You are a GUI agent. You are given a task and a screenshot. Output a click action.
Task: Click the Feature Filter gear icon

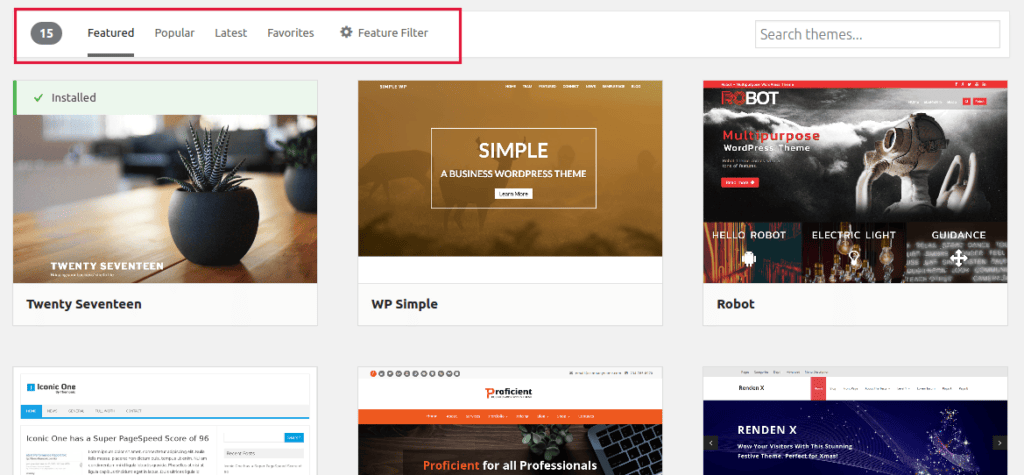(346, 32)
